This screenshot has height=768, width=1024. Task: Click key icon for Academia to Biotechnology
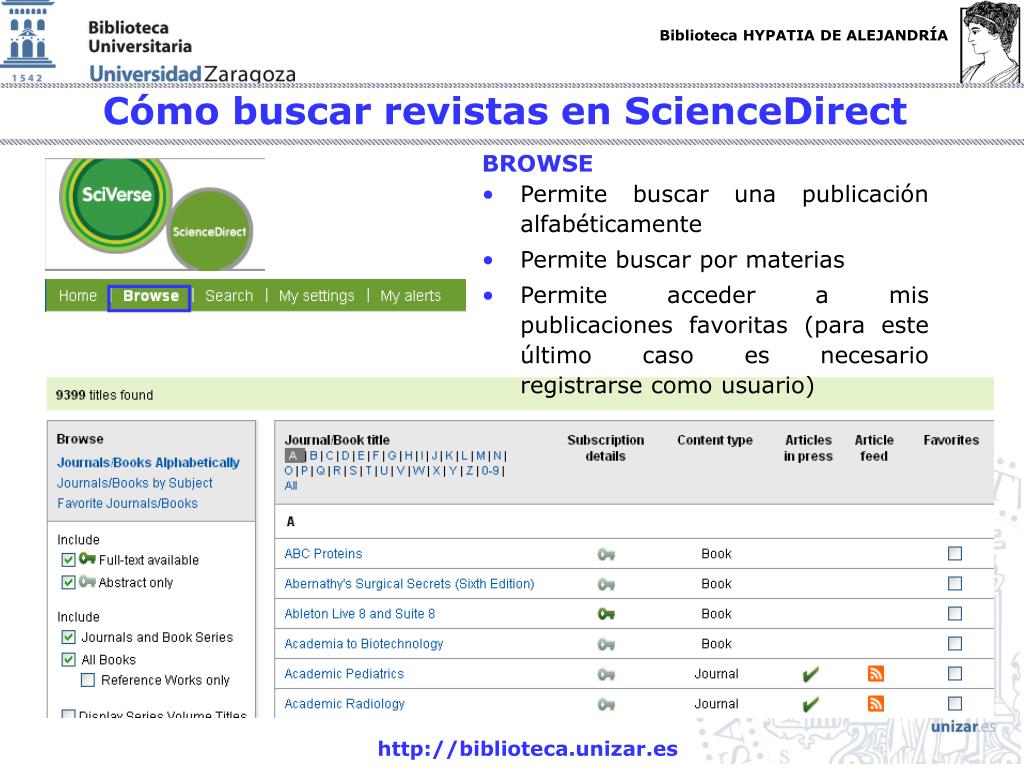[x=606, y=645]
